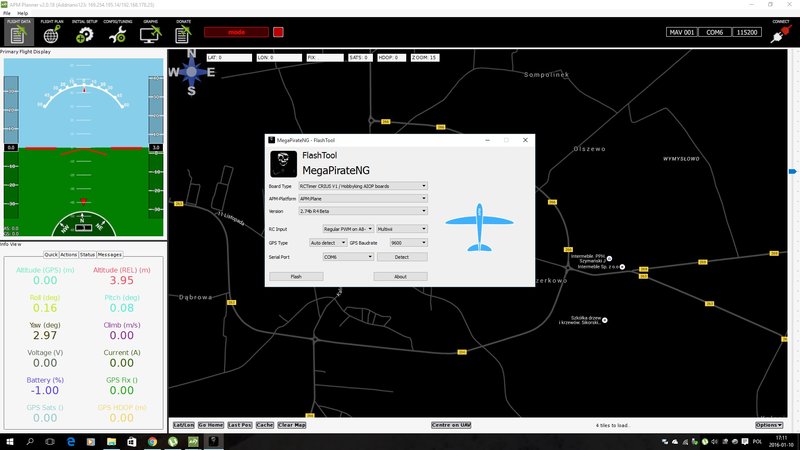Switch to the Status tab in Info View
Viewport: 800px width, 450px height.
click(87, 255)
